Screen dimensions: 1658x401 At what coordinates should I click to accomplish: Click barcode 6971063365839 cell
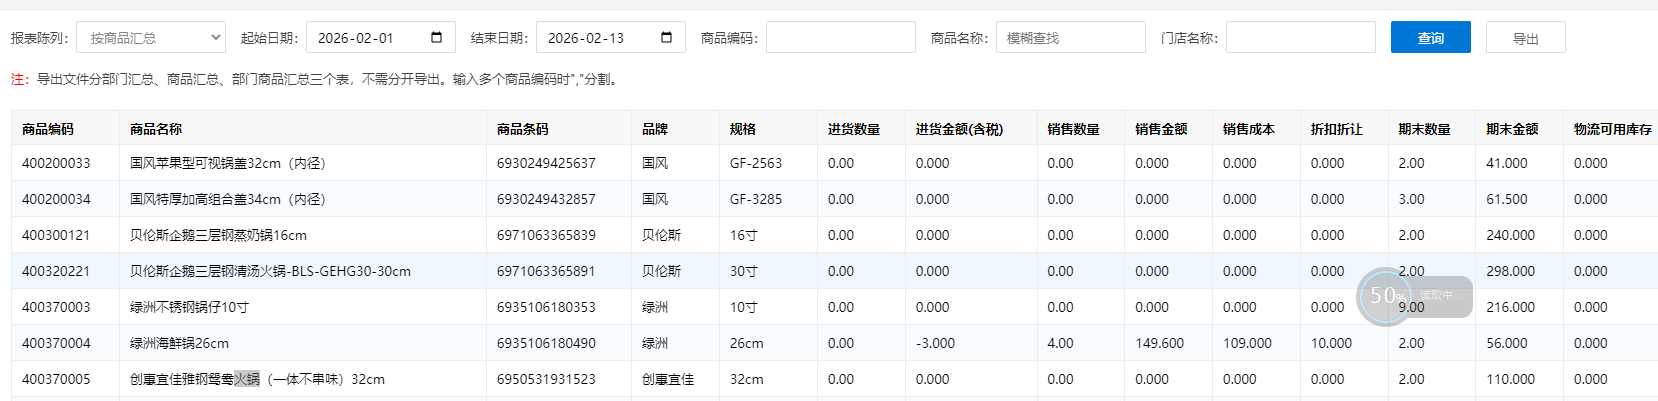546,235
